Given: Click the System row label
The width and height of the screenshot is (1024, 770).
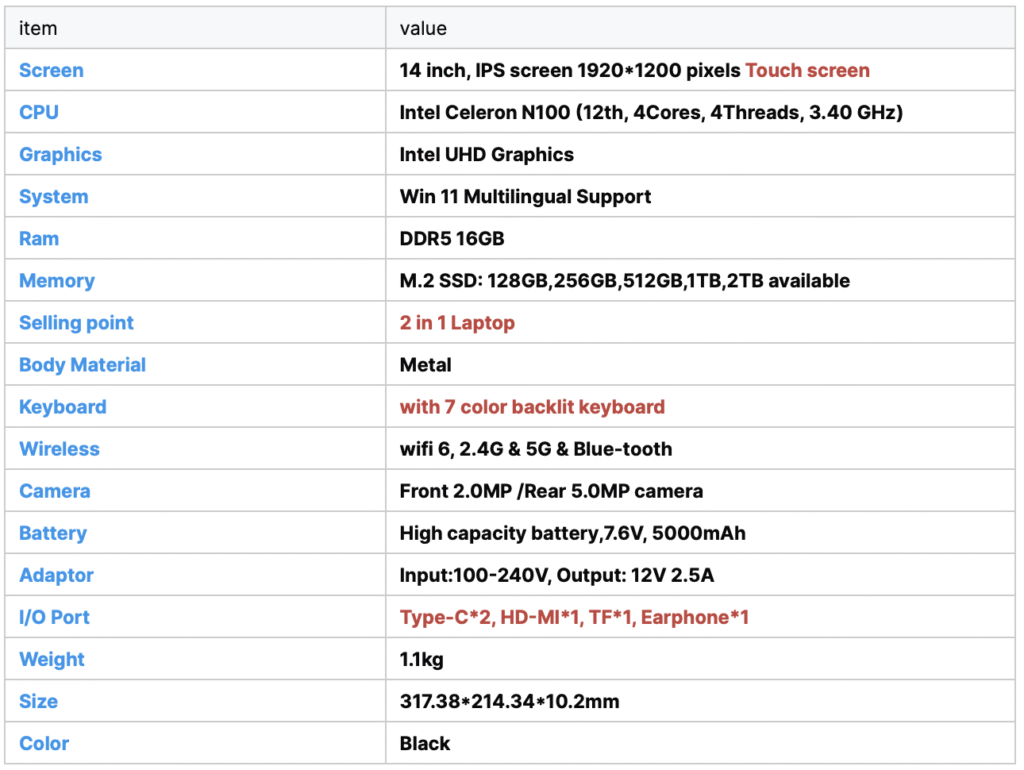Looking at the screenshot, I should point(53,197).
